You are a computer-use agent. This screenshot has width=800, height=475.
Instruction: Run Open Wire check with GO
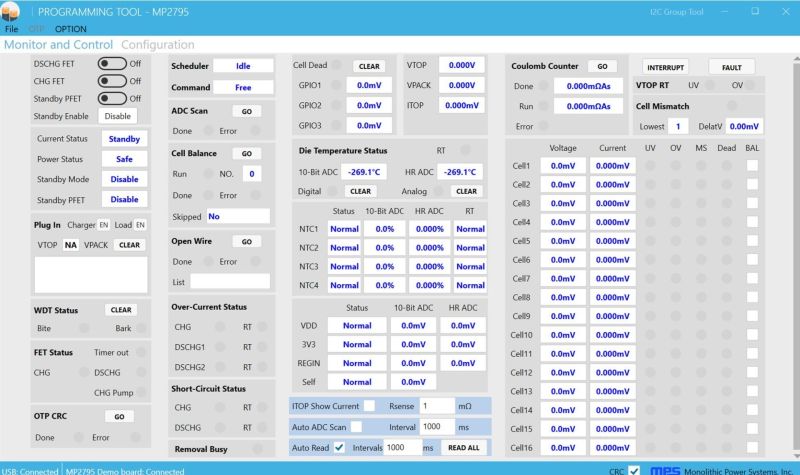pyautogui.click(x=247, y=241)
